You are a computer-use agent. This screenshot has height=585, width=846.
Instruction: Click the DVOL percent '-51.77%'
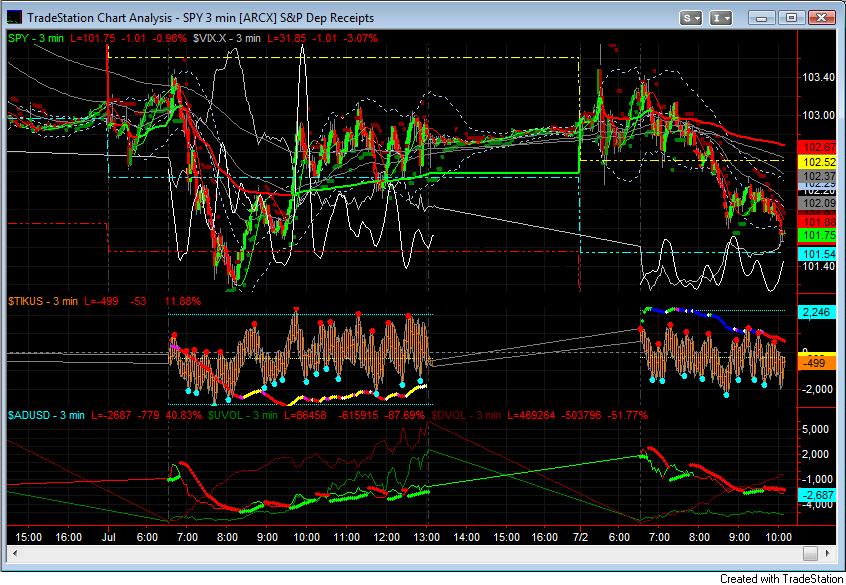(627, 415)
